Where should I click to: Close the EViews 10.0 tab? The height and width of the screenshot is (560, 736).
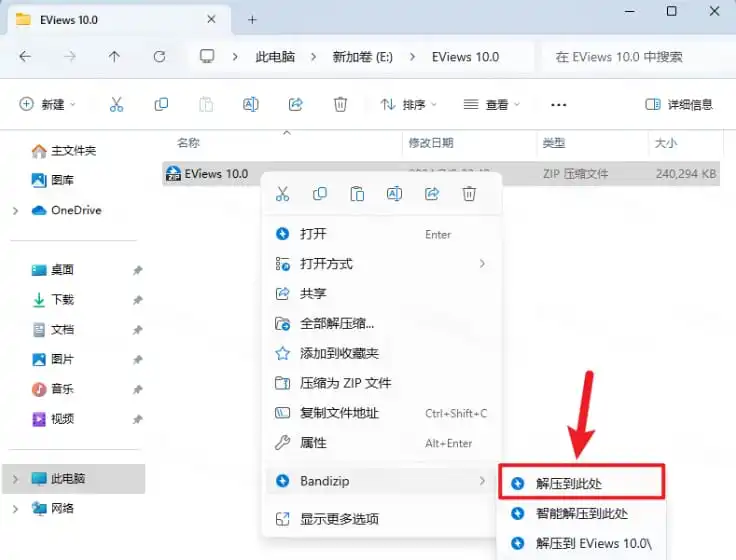[x=211, y=19]
